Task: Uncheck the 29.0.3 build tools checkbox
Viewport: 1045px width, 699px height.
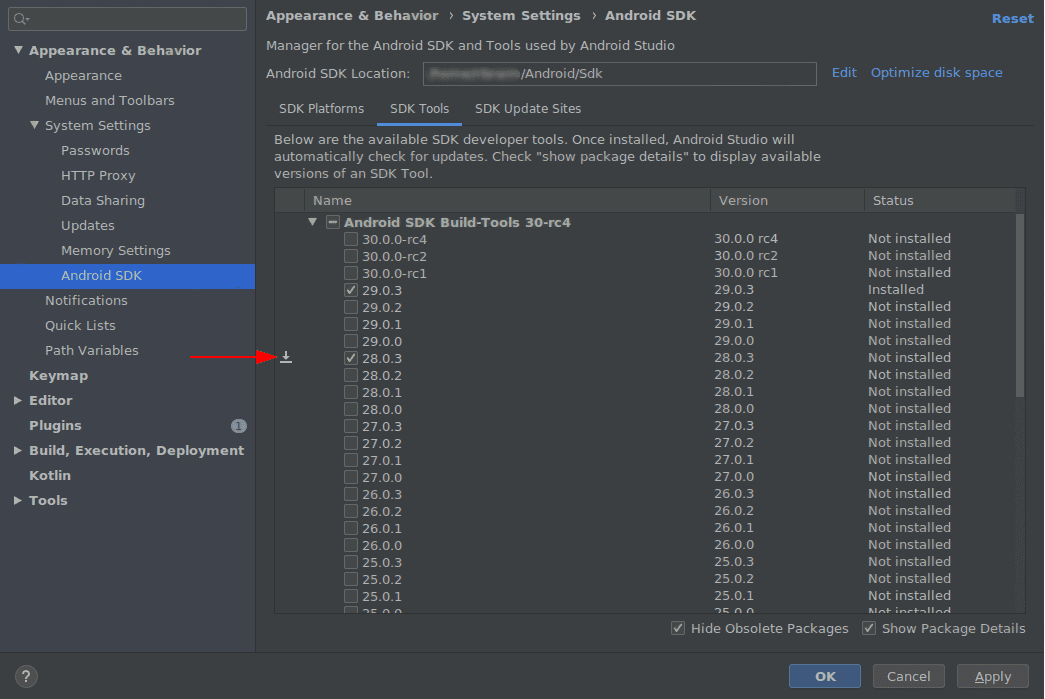Action: (x=351, y=290)
